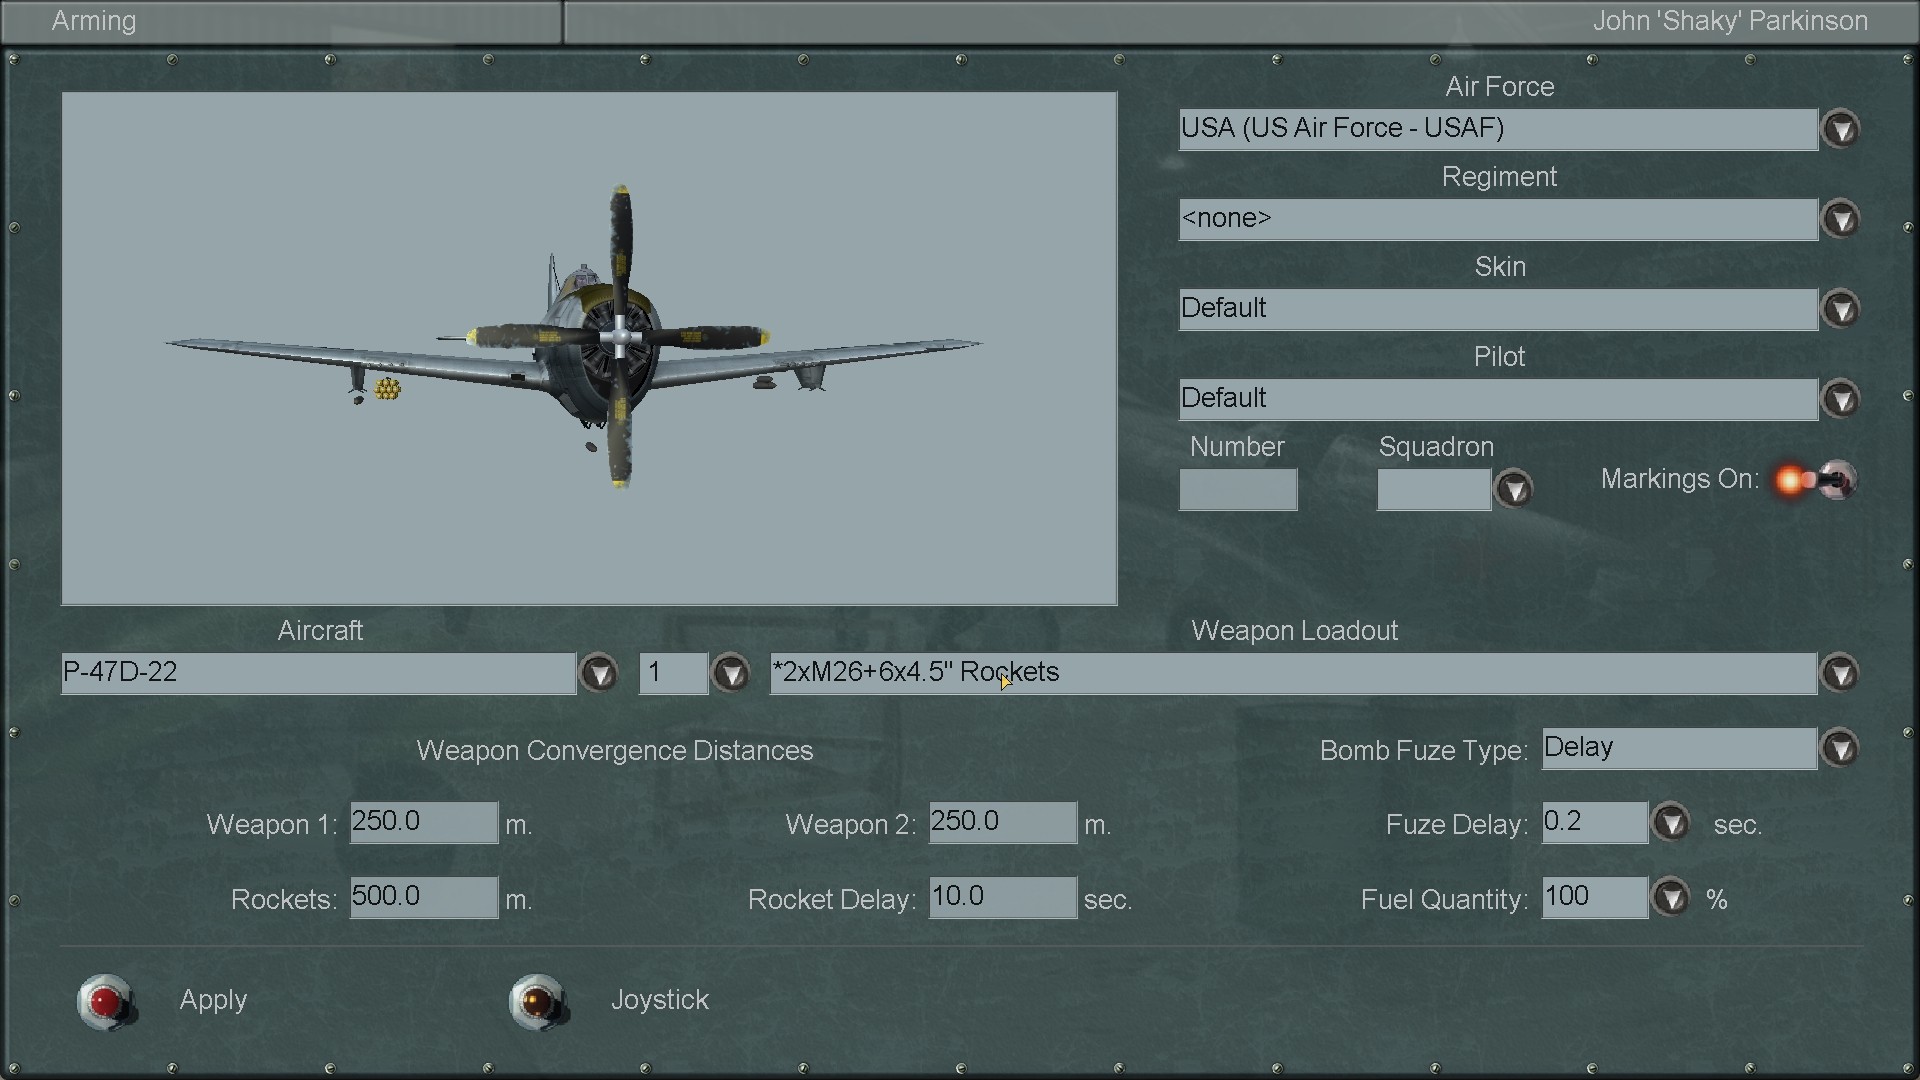The height and width of the screenshot is (1080, 1920).
Task: Click the Joystick text label
Action: [x=659, y=1000]
